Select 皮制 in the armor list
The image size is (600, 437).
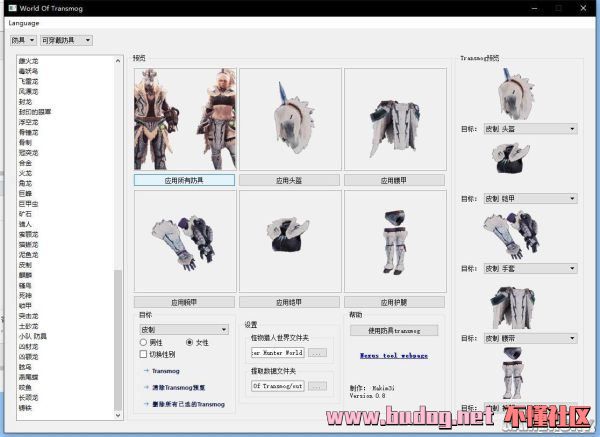coord(25,265)
